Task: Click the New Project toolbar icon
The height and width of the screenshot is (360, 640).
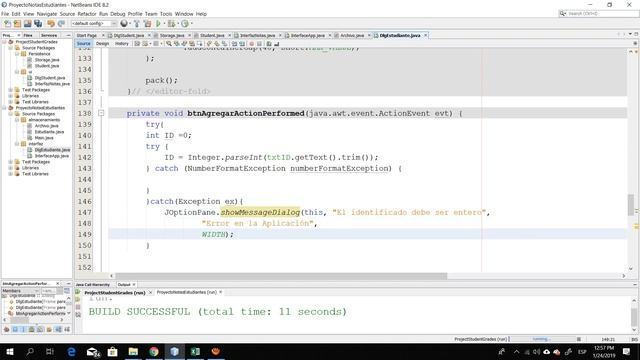Action: point(17,24)
